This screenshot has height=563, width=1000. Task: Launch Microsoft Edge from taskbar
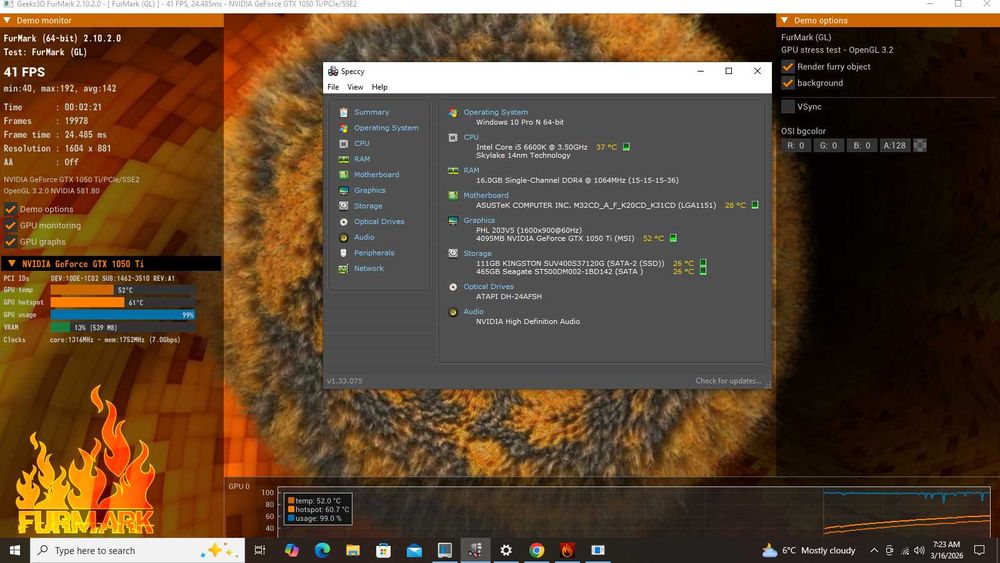pyautogui.click(x=322, y=550)
